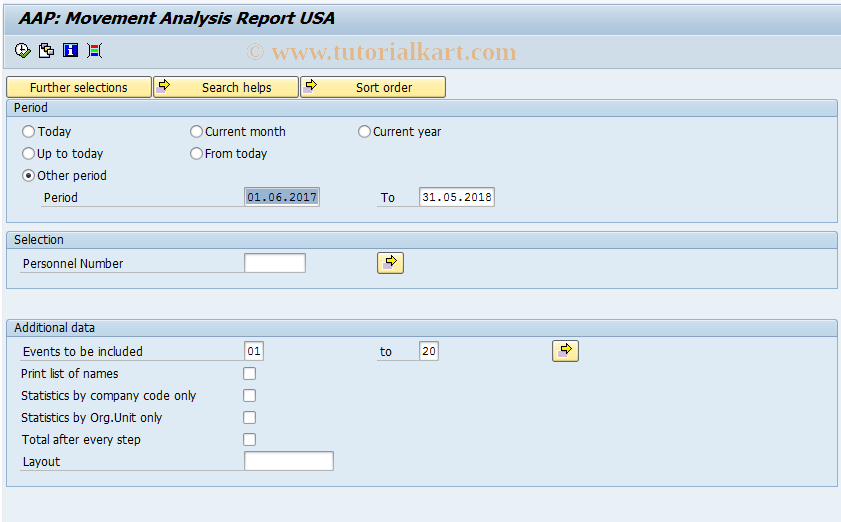Enable Statistics by company code only checkbox

(x=249, y=395)
